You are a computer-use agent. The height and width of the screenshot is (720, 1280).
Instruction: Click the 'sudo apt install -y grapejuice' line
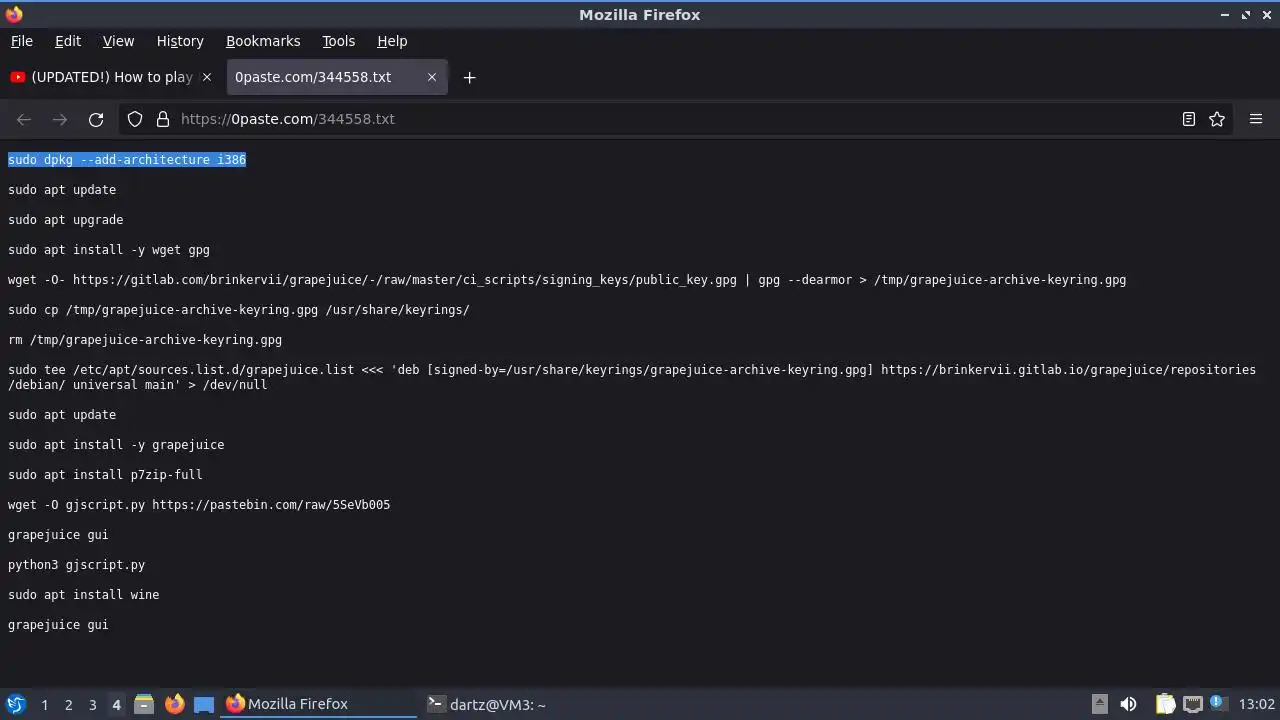[x=116, y=445]
